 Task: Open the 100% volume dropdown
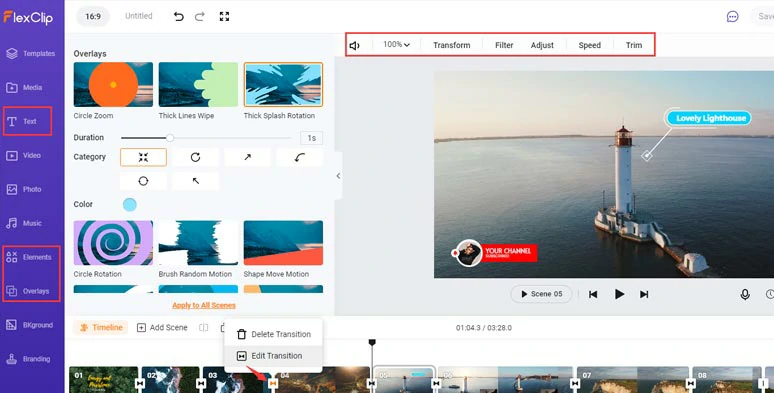[396, 44]
